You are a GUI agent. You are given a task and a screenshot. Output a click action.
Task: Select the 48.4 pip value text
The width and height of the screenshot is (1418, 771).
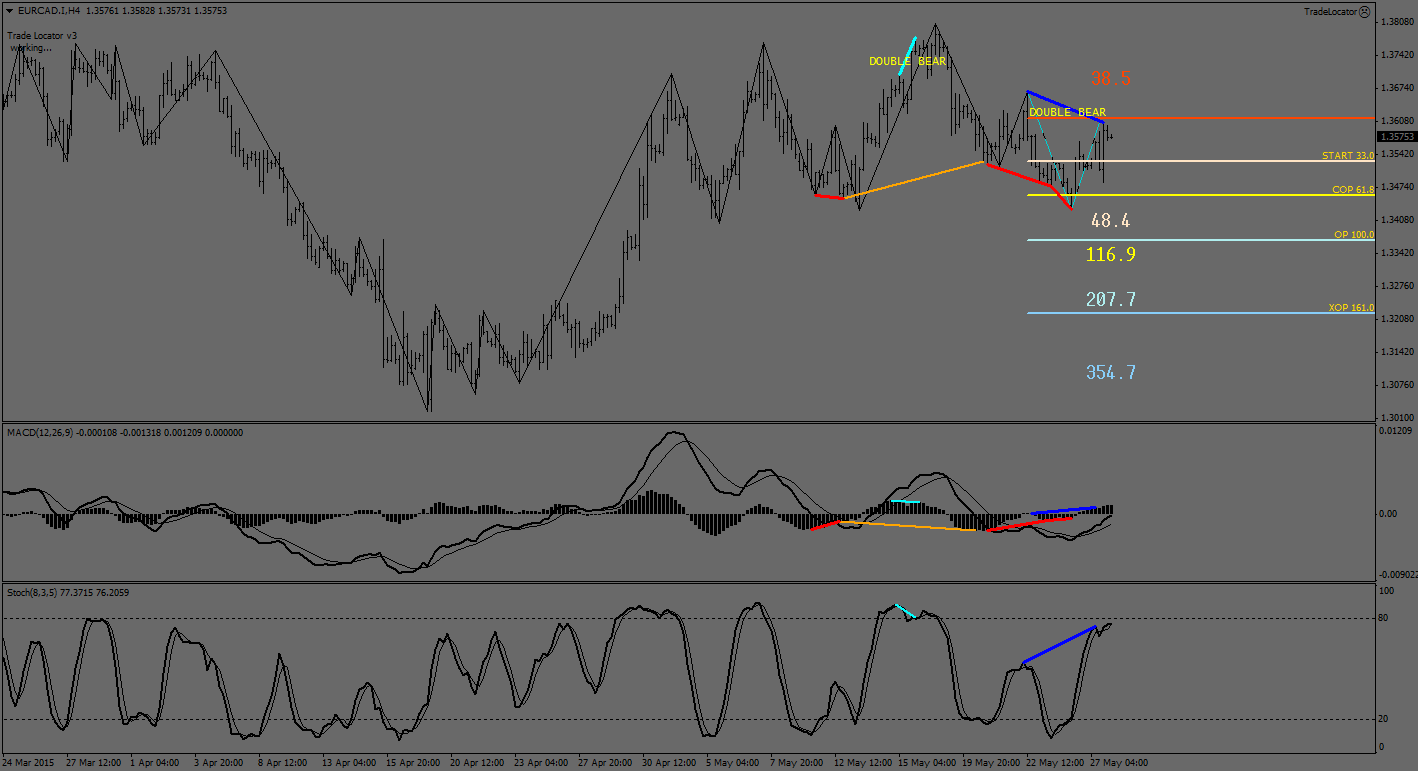tap(1110, 221)
